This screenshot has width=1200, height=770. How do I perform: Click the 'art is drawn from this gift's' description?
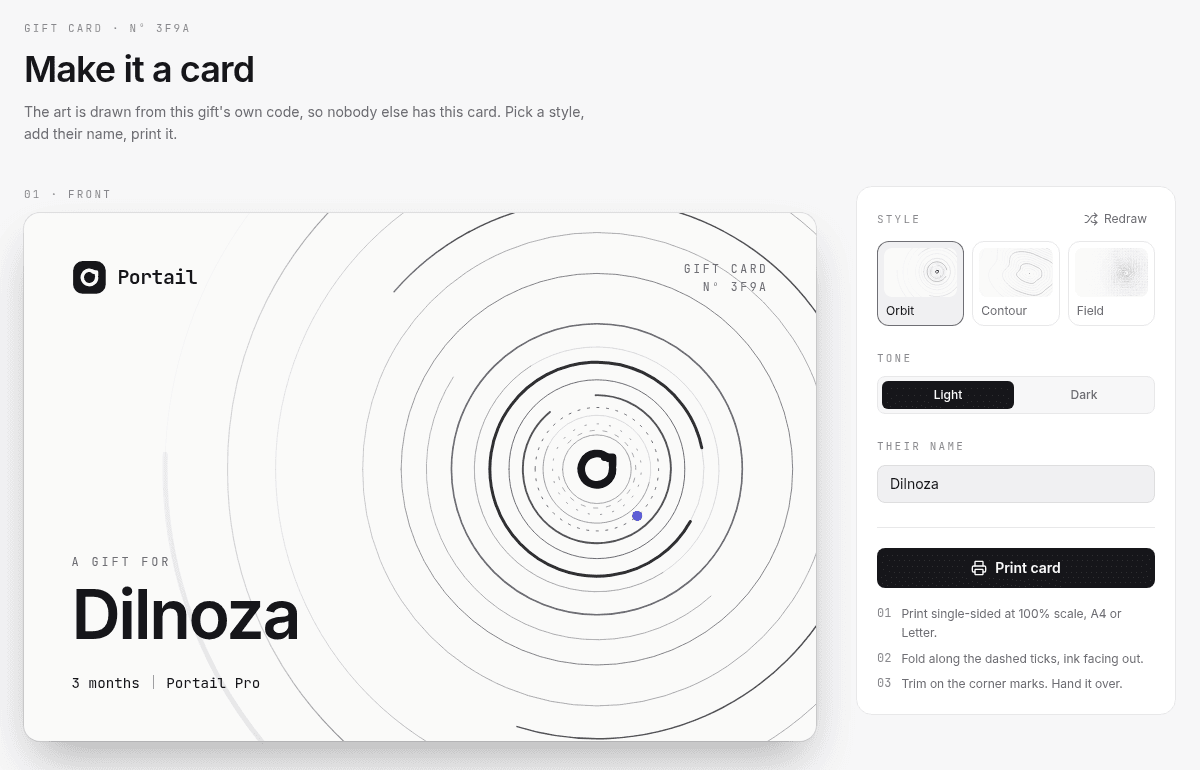pos(304,123)
